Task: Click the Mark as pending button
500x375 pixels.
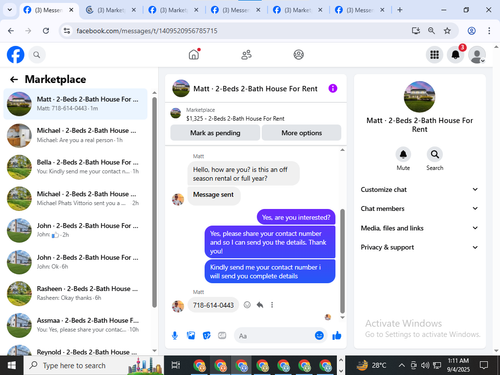Action: pos(215,133)
